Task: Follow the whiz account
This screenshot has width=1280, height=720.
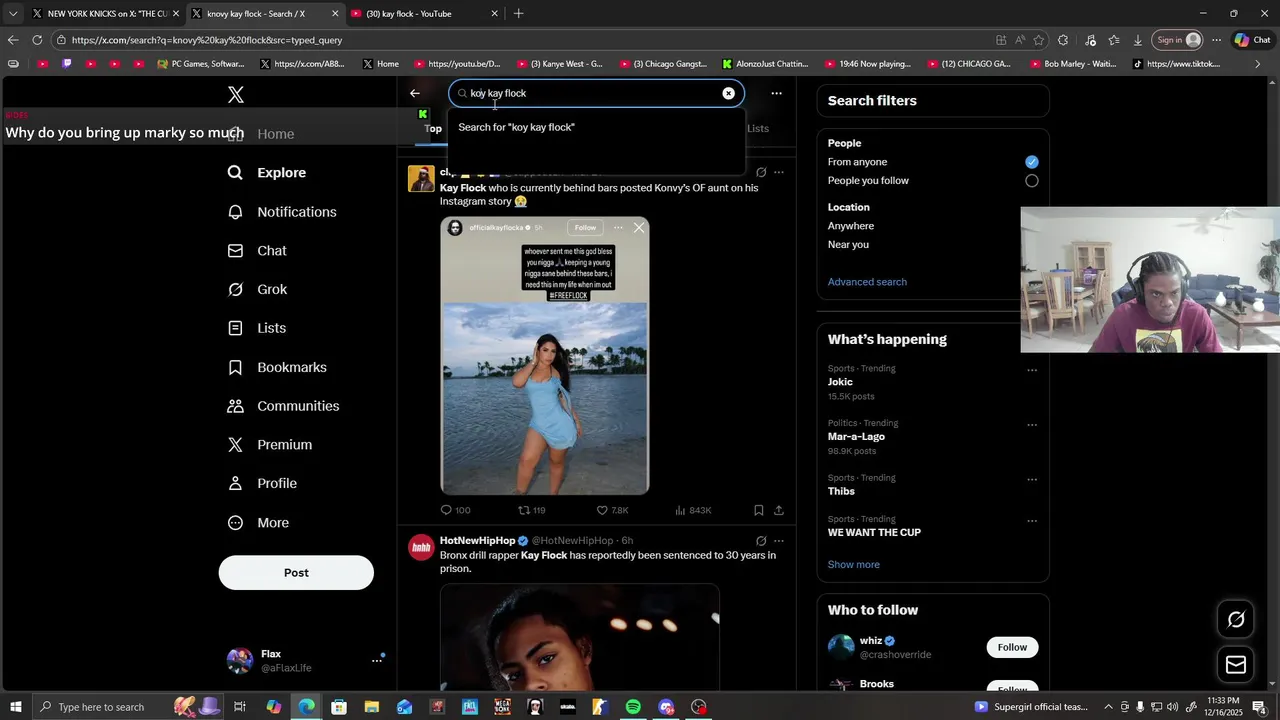Action: pos(1012,647)
